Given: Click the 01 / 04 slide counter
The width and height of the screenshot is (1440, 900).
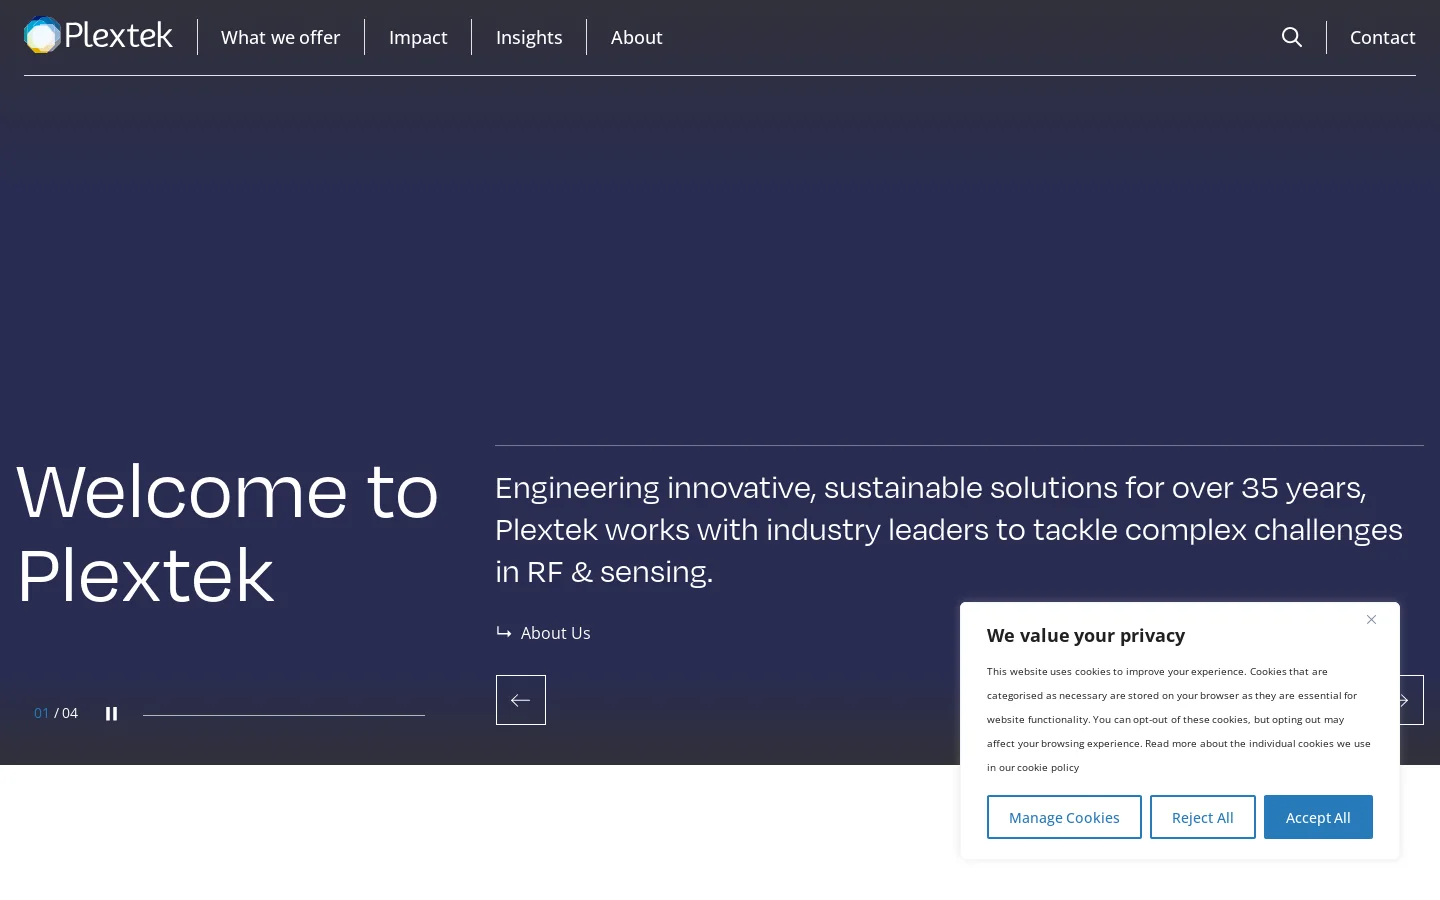Looking at the screenshot, I should coord(56,713).
